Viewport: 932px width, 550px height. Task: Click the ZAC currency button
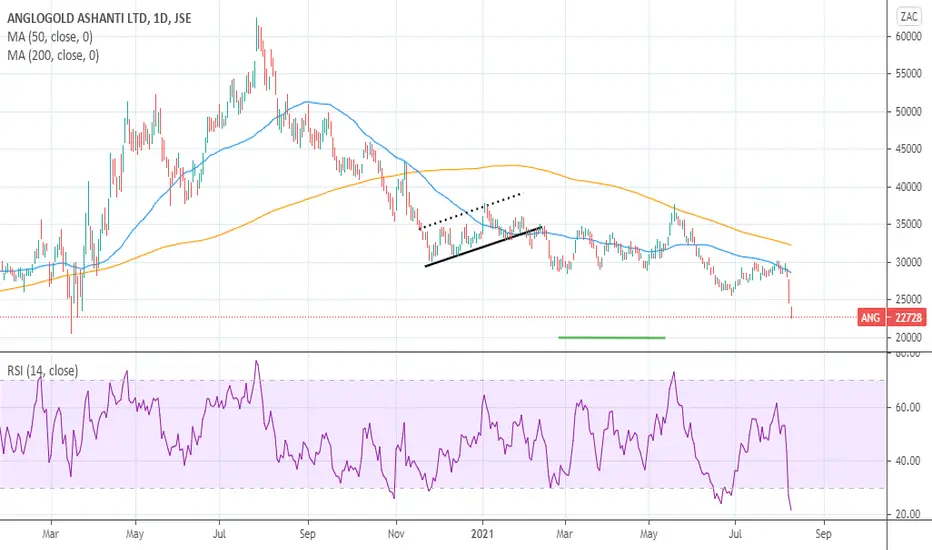pyautogui.click(x=909, y=16)
